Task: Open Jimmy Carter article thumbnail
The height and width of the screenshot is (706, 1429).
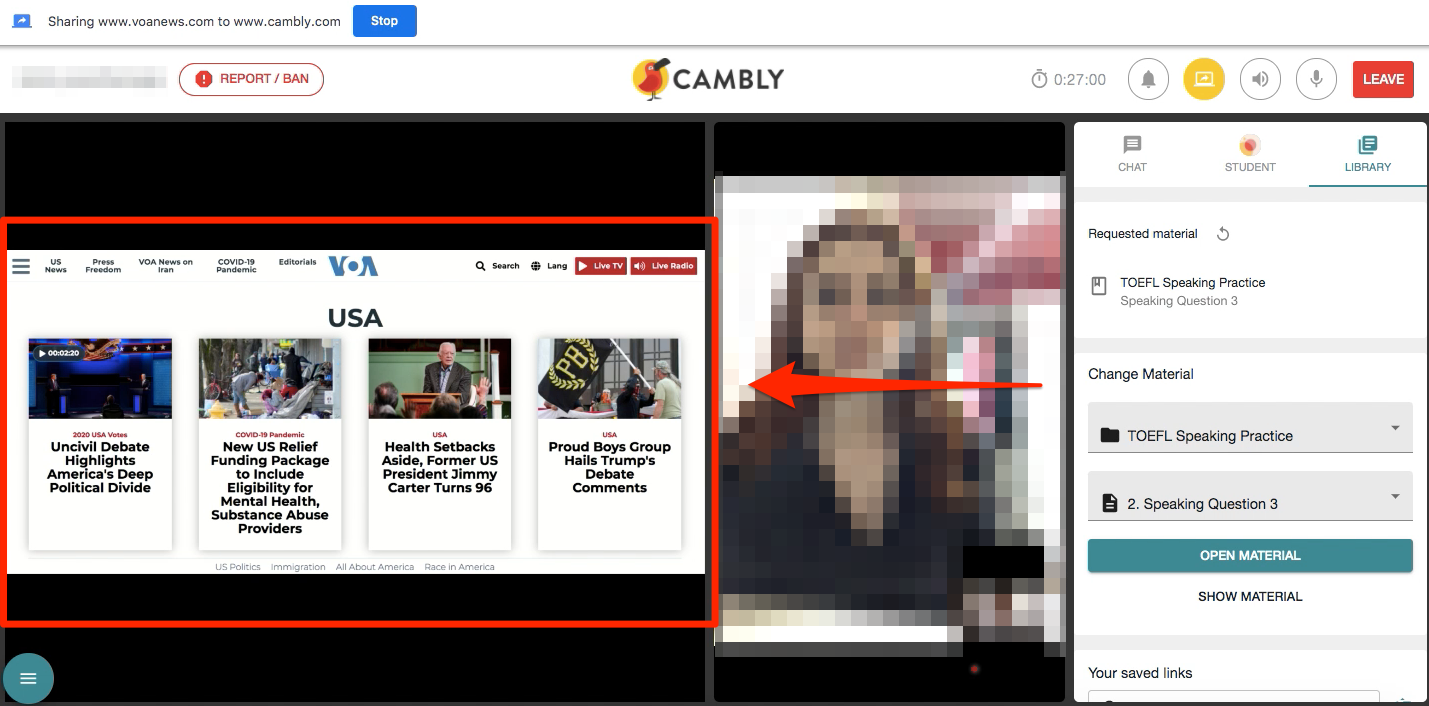Action: 440,378
